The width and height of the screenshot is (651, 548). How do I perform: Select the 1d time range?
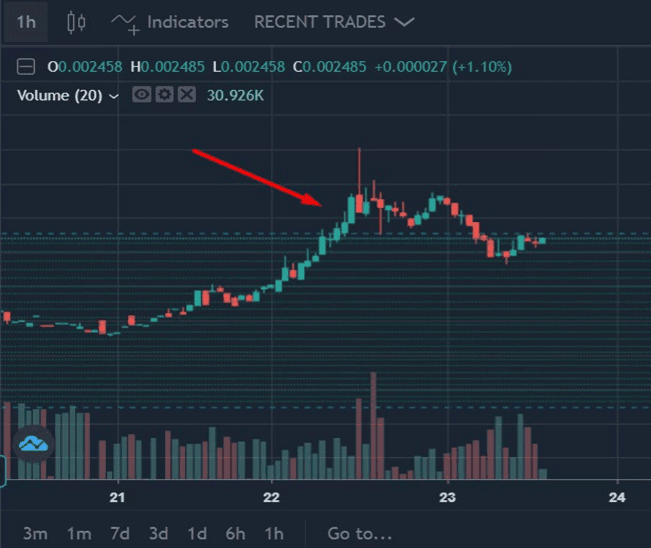click(x=197, y=533)
